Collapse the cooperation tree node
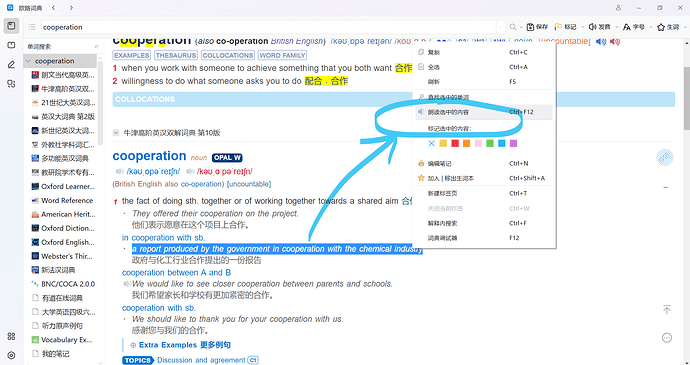The image size is (690, 365). pos(29,61)
